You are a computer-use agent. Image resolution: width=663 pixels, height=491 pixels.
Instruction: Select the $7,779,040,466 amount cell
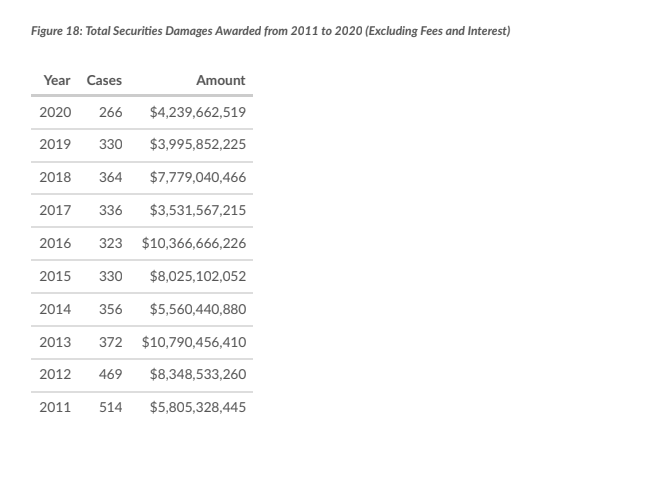[x=197, y=178]
